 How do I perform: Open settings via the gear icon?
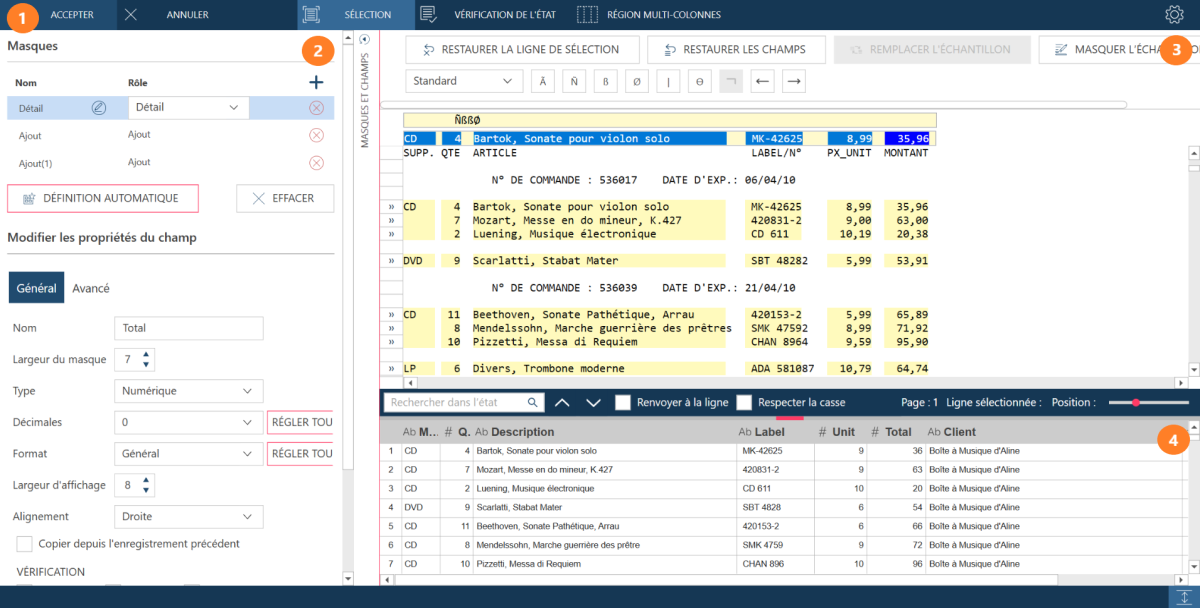point(1174,14)
